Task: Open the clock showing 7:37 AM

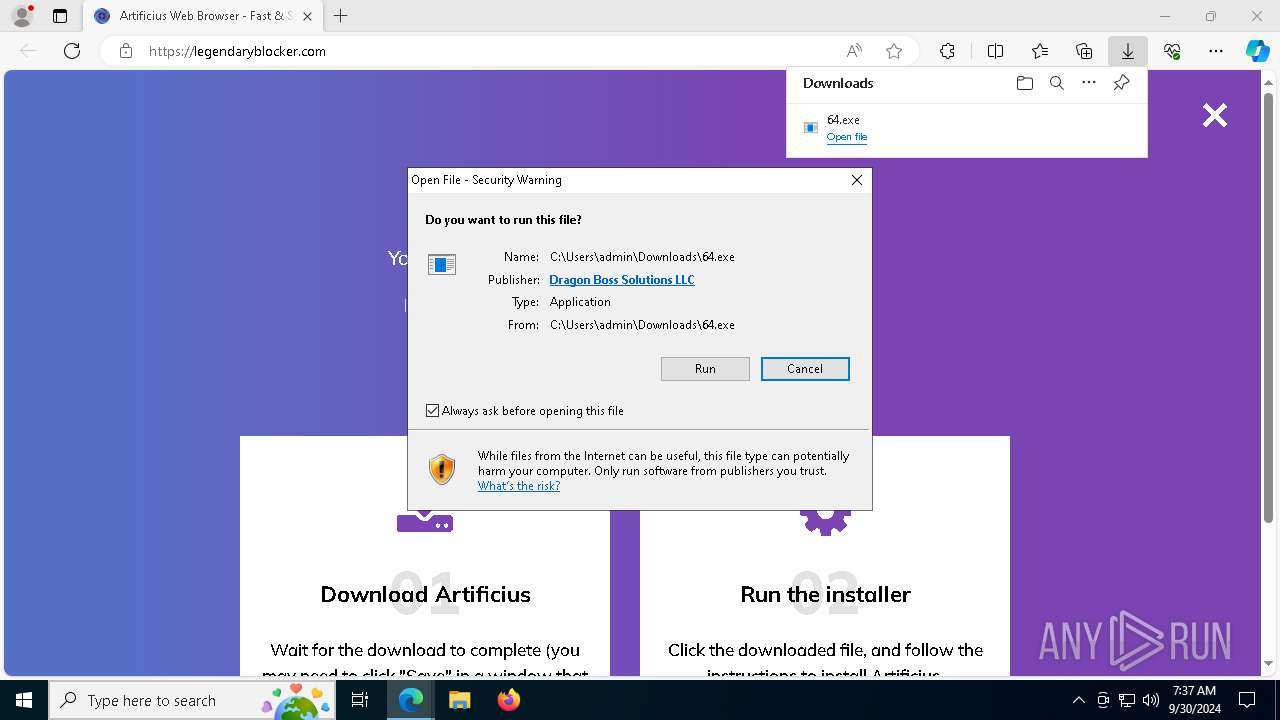Action: click(1194, 700)
